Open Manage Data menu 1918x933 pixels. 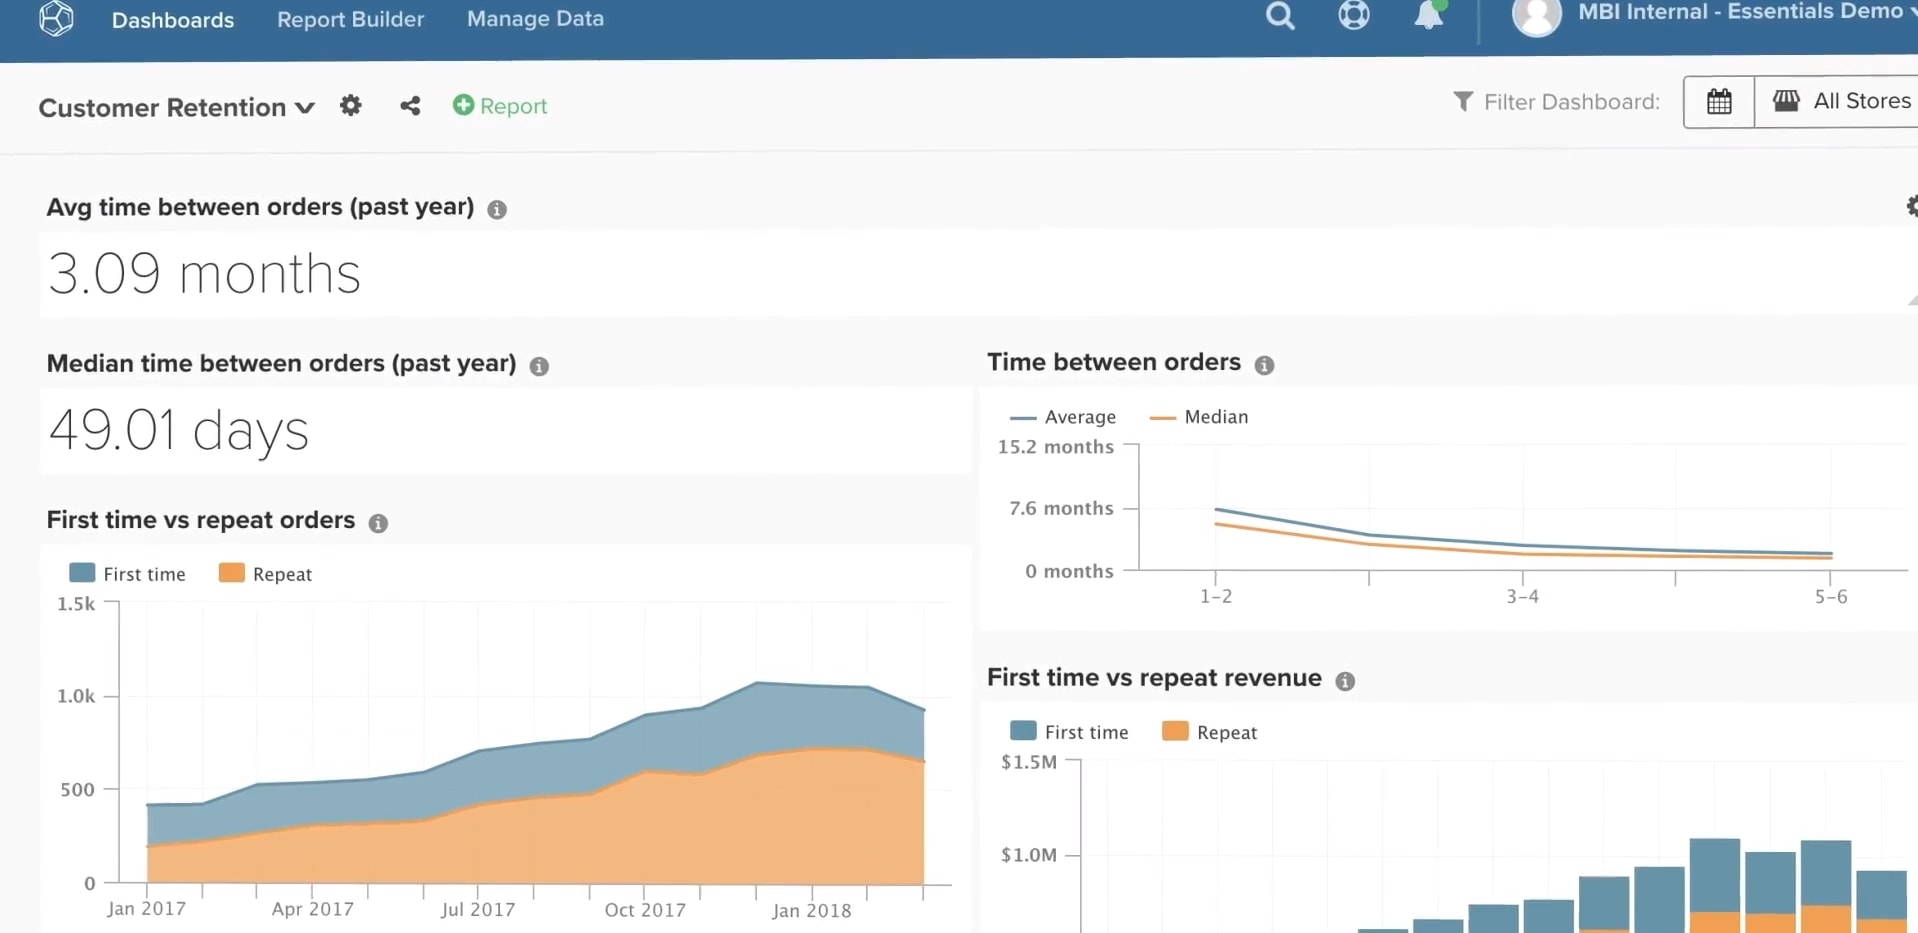535,19
